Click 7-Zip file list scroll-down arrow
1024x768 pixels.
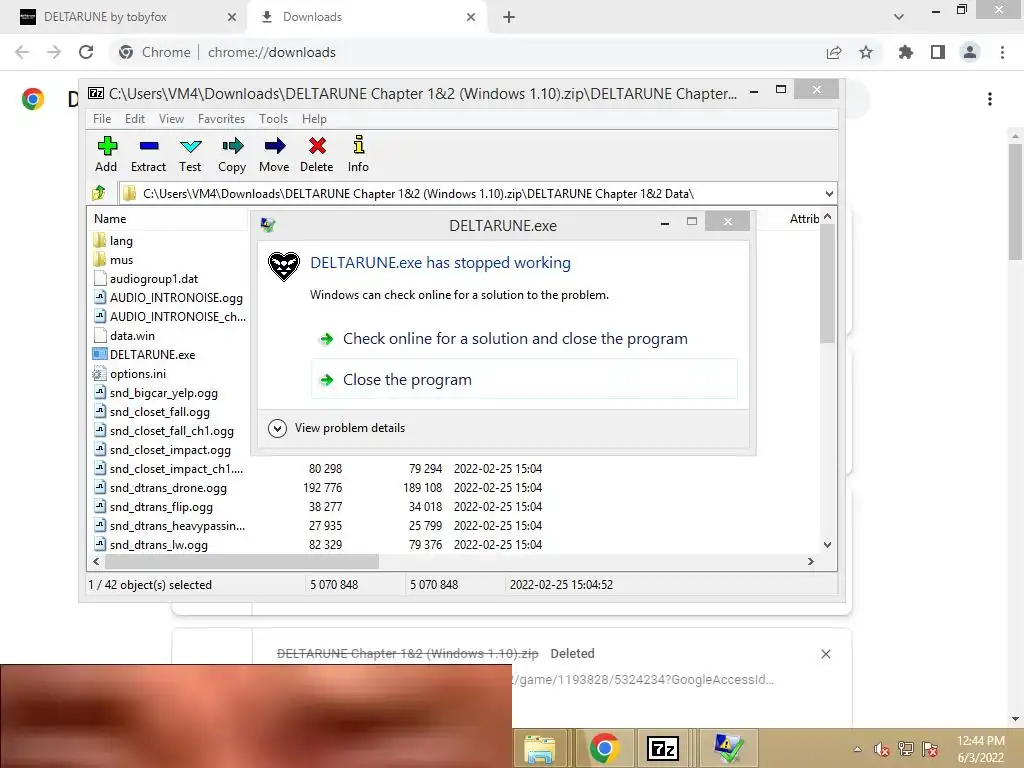click(x=827, y=545)
